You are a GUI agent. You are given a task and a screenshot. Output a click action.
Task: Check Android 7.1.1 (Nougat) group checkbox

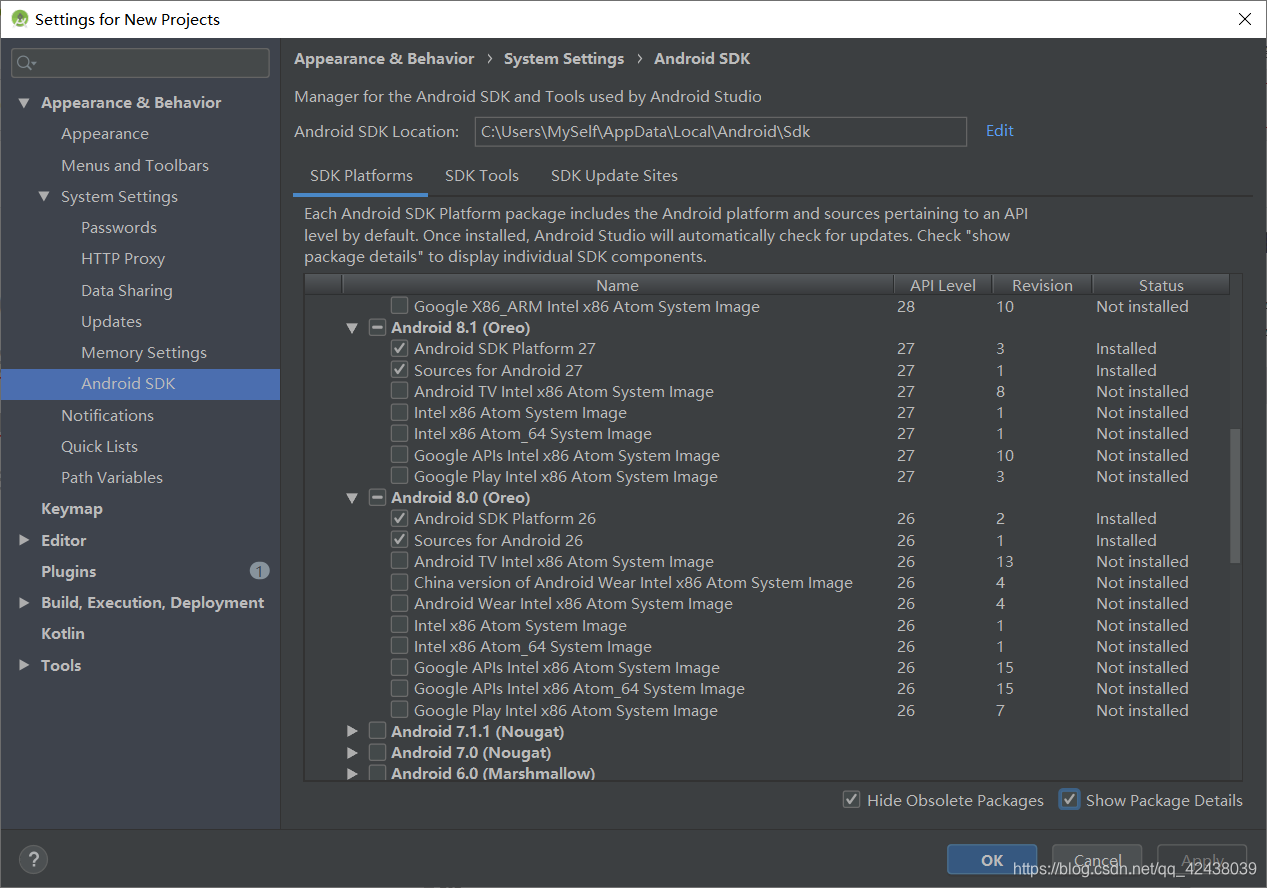[377, 731]
